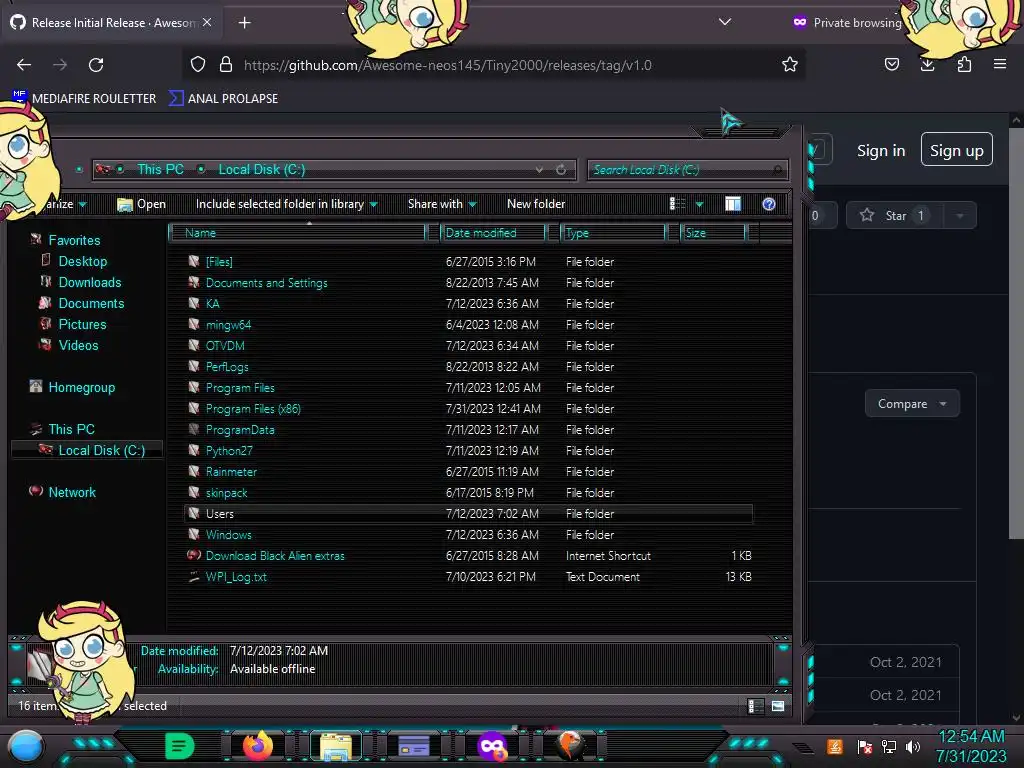Open green notes app on taskbar
The image size is (1024, 768).
179,746
